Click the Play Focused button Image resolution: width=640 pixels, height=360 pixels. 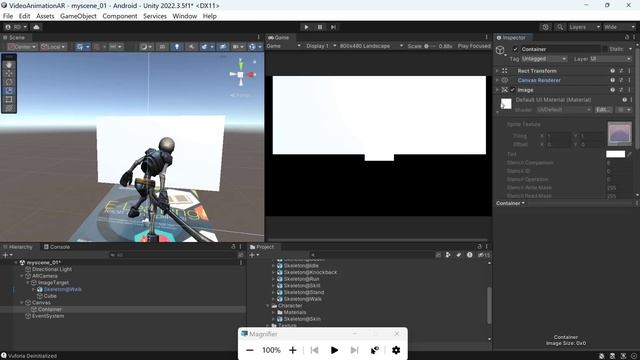(x=474, y=46)
